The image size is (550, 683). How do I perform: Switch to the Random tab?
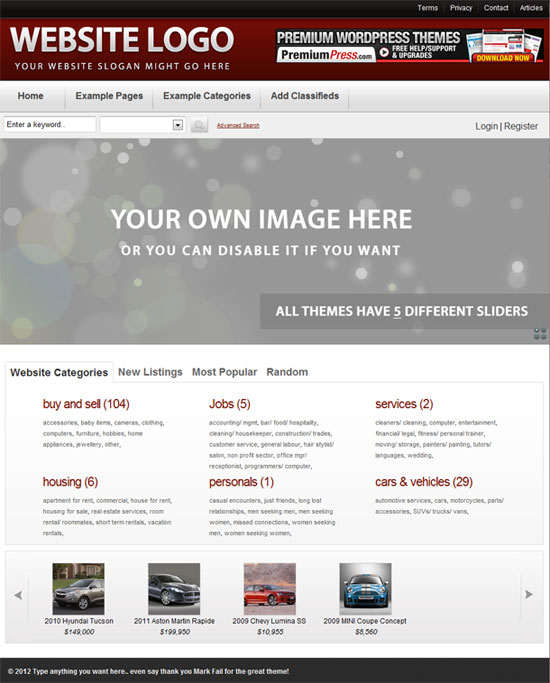click(287, 372)
